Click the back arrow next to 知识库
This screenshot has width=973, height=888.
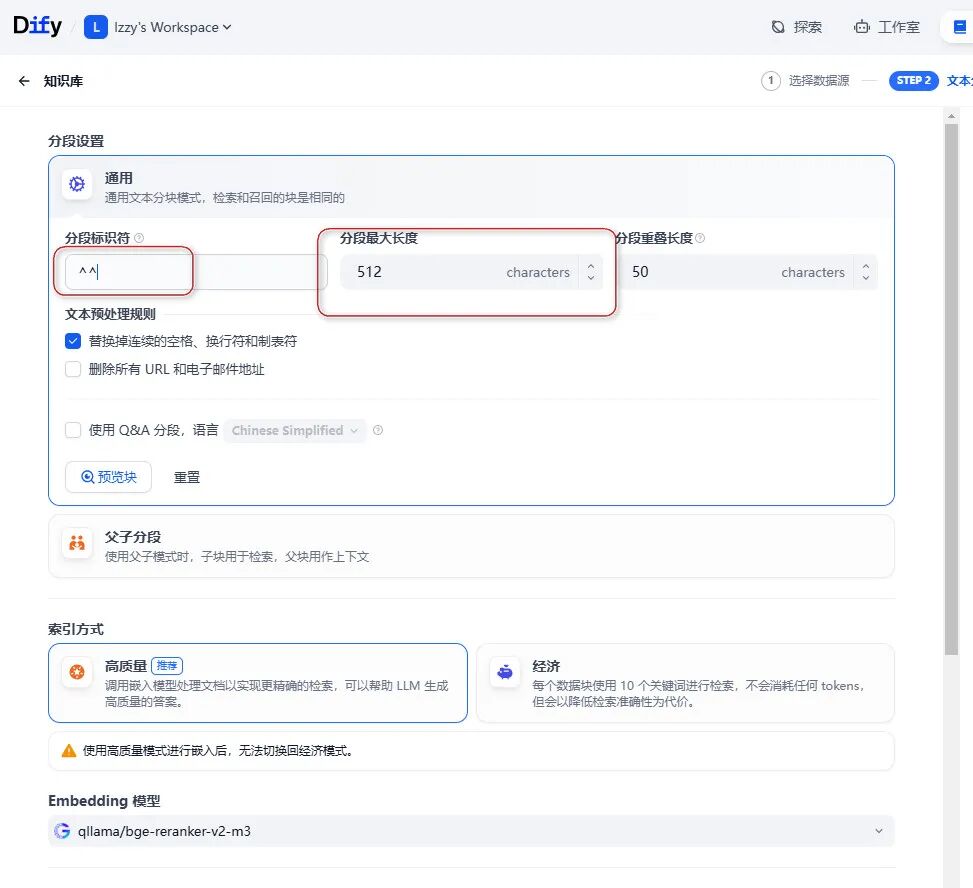pyautogui.click(x=24, y=81)
